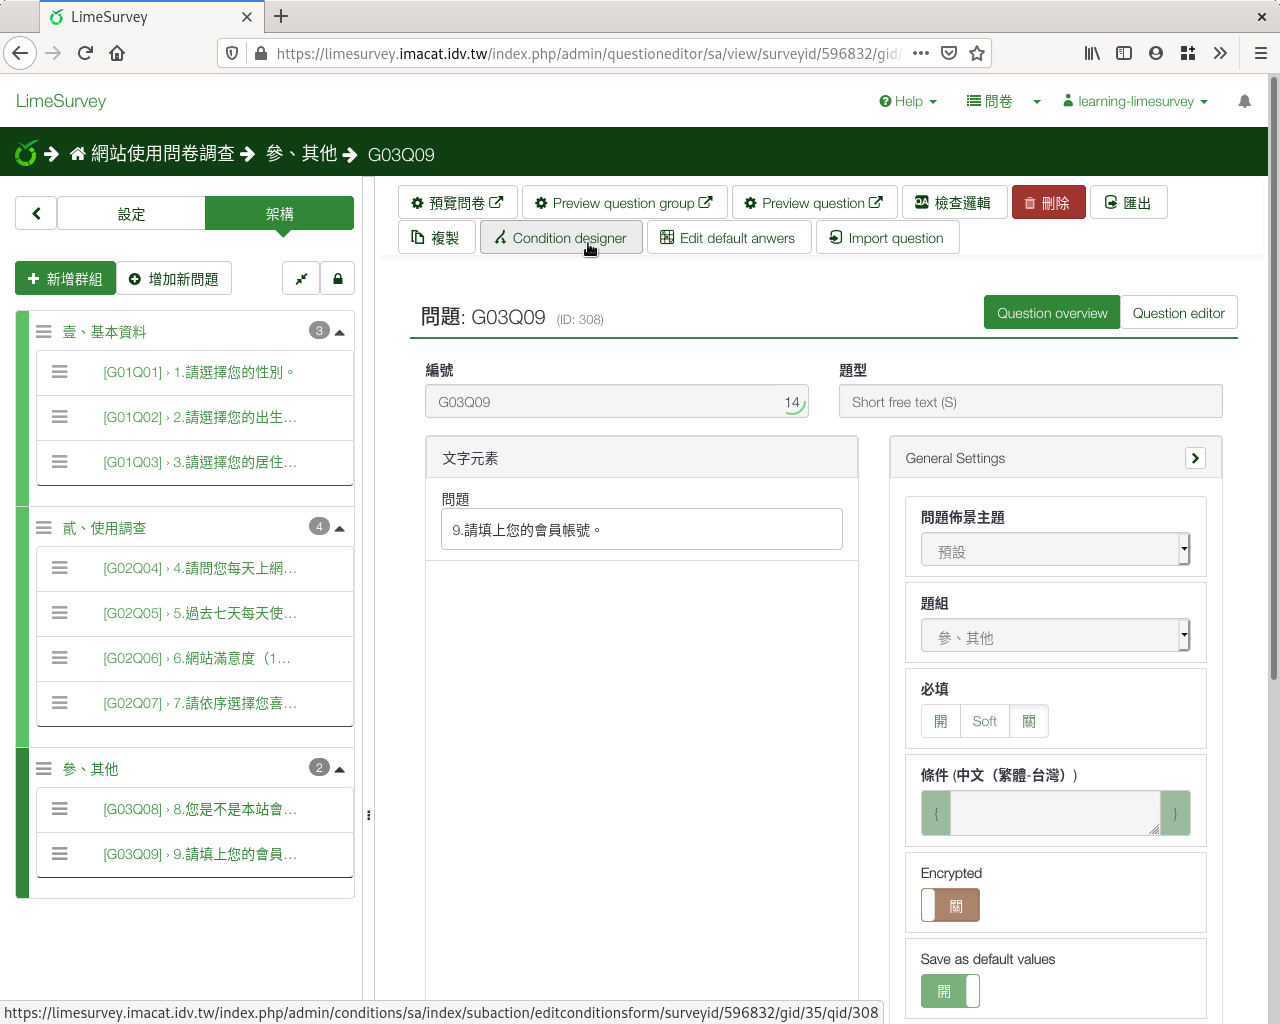Collapse the sidebar with the left chevron
The width and height of the screenshot is (1280, 1024).
pyautogui.click(x=36, y=213)
